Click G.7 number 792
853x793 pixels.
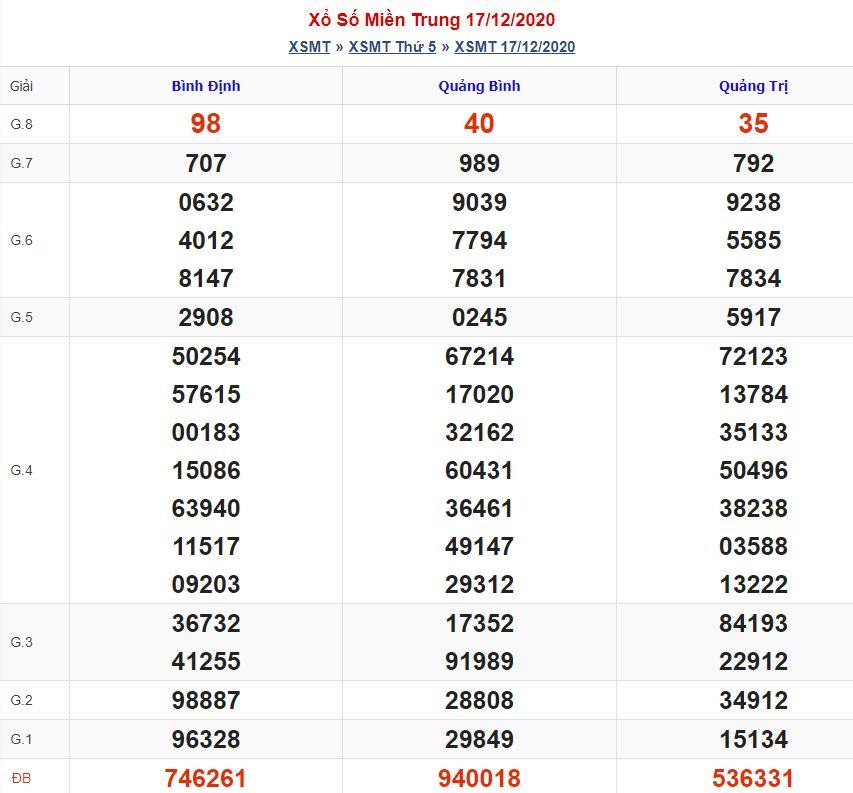click(x=753, y=163)
